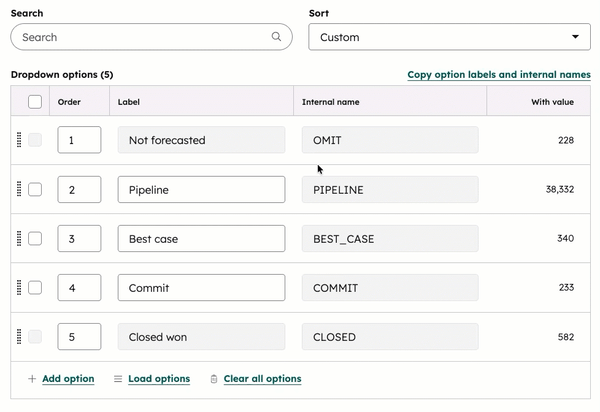Click the CLOSED internal name field
Image resolution: width=600 pixels, height=412 pixels.
(x=390, y=337)
